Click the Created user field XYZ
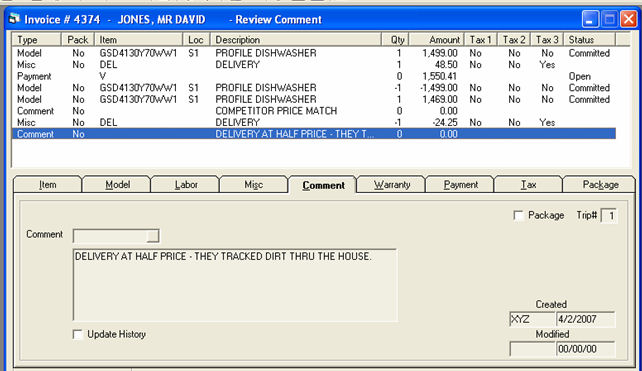 tap(532, 319)
